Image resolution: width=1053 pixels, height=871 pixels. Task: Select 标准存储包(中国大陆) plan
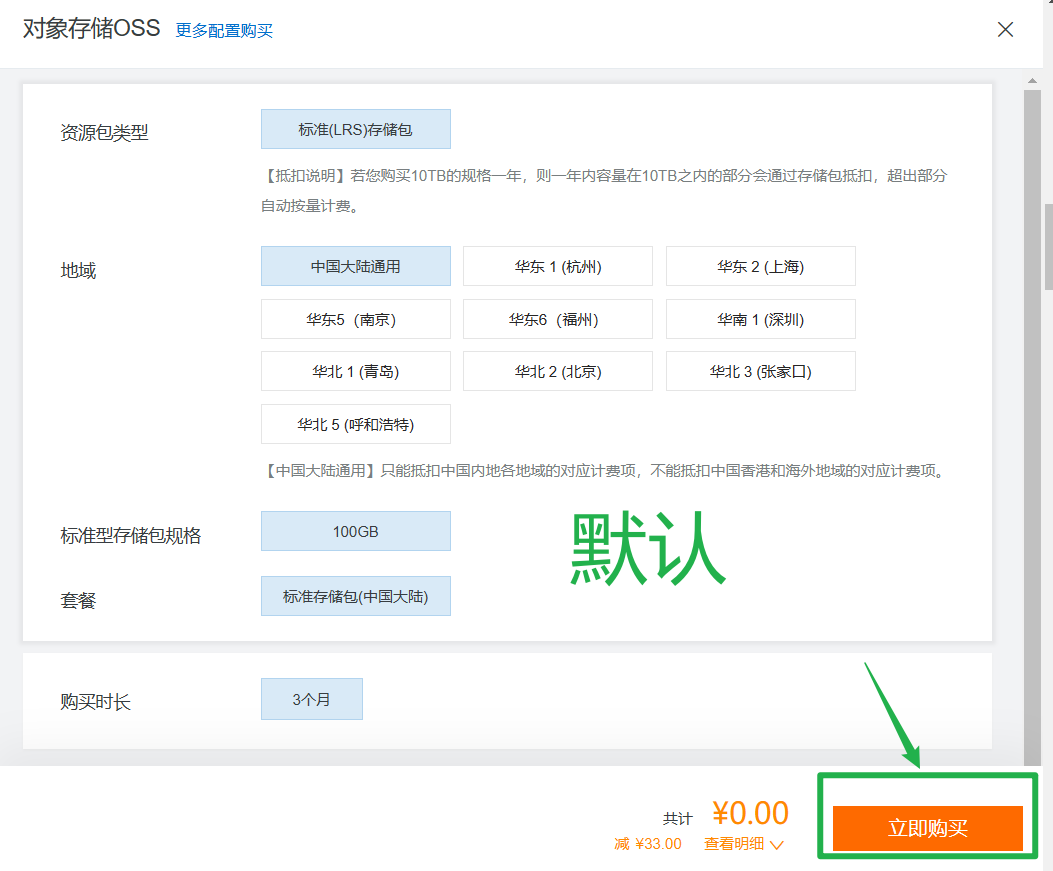pyautogui.click(x=356, y=596)
